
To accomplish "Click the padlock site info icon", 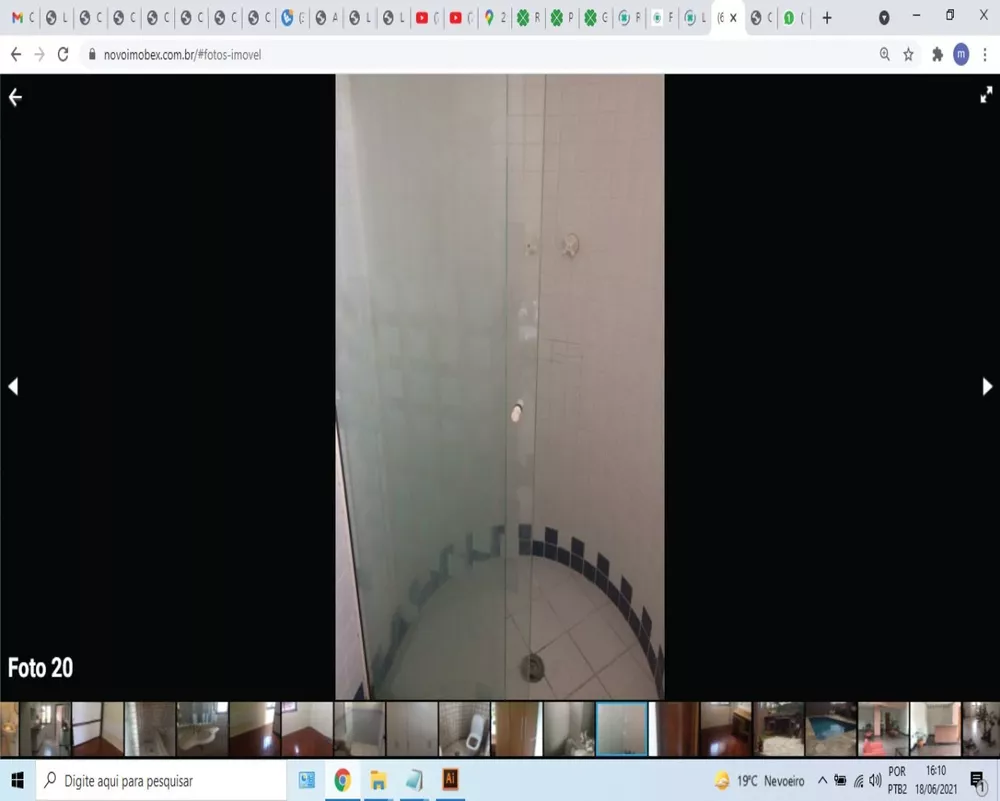I will coord(92,55).
